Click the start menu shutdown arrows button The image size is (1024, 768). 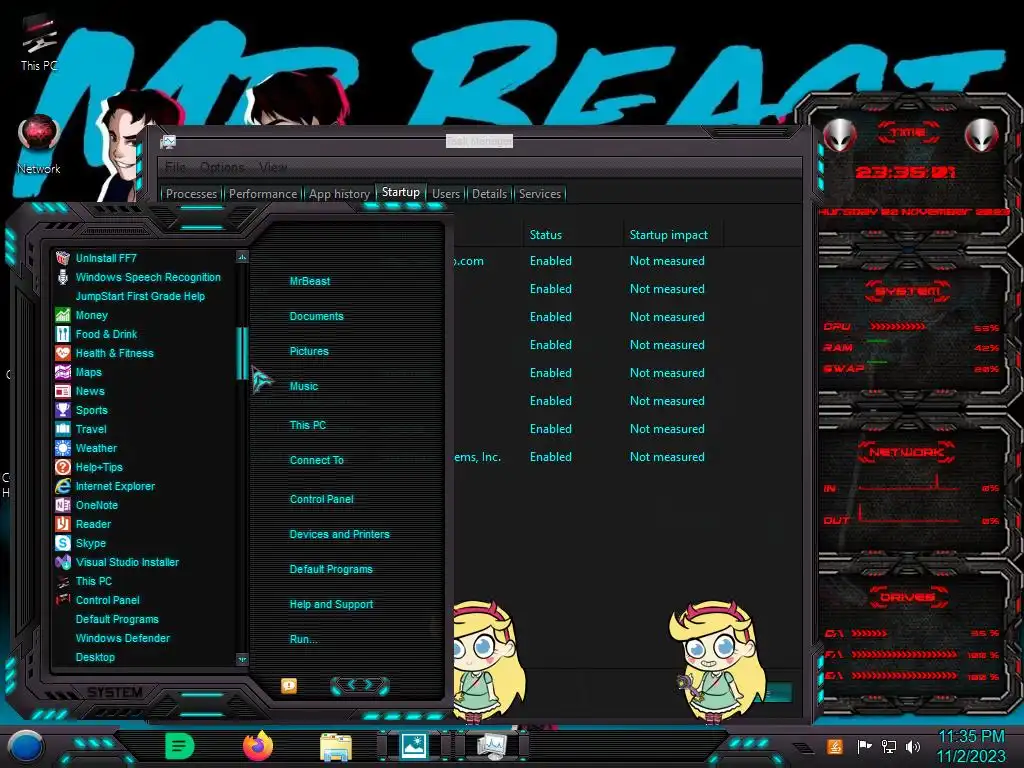coord(360,685)
